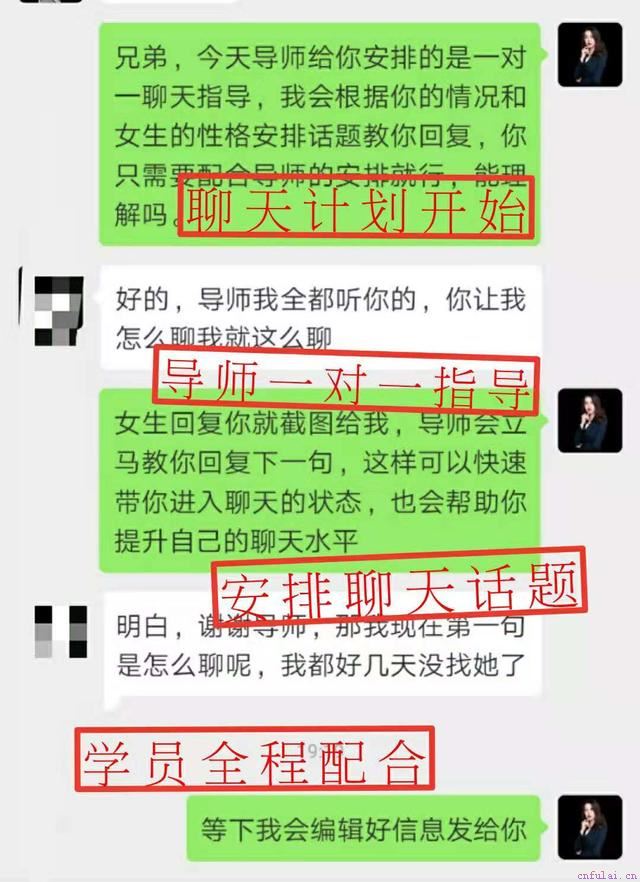The height and width of the screenshot is (882, 640).
Task: Click the line '一聊天指导，我会根据你的情况和'
Action: (320, 96)
